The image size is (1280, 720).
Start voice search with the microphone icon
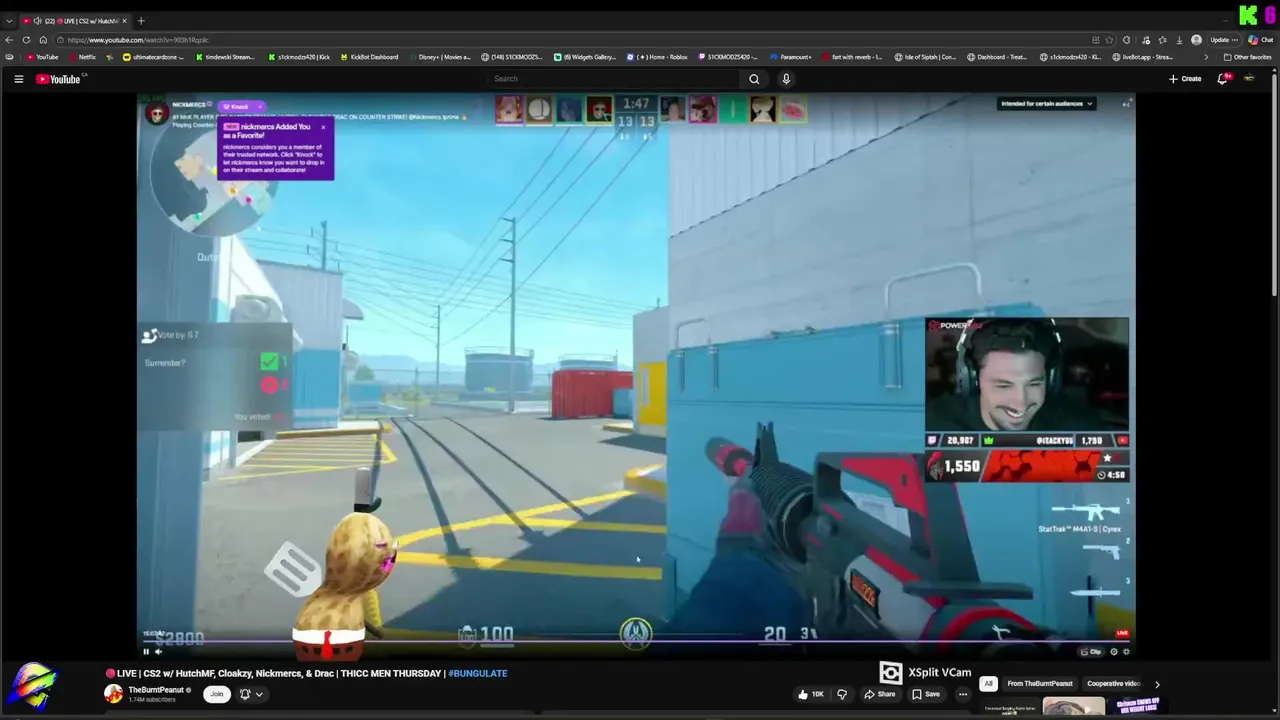pyautogui.click(x=786, y=79)
